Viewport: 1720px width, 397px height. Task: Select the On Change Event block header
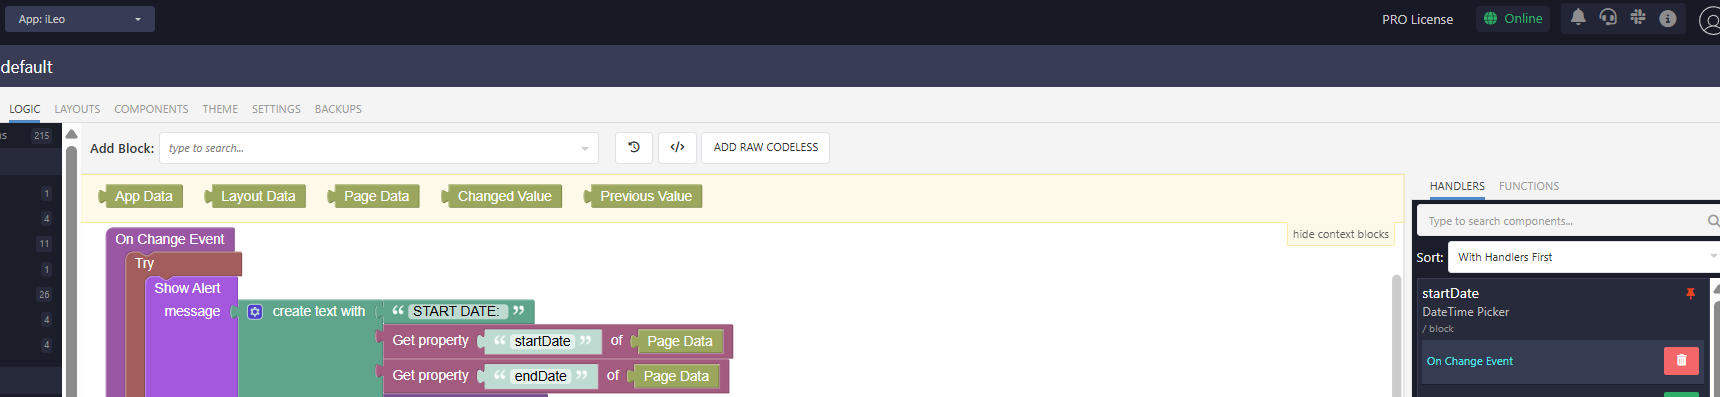170,239
